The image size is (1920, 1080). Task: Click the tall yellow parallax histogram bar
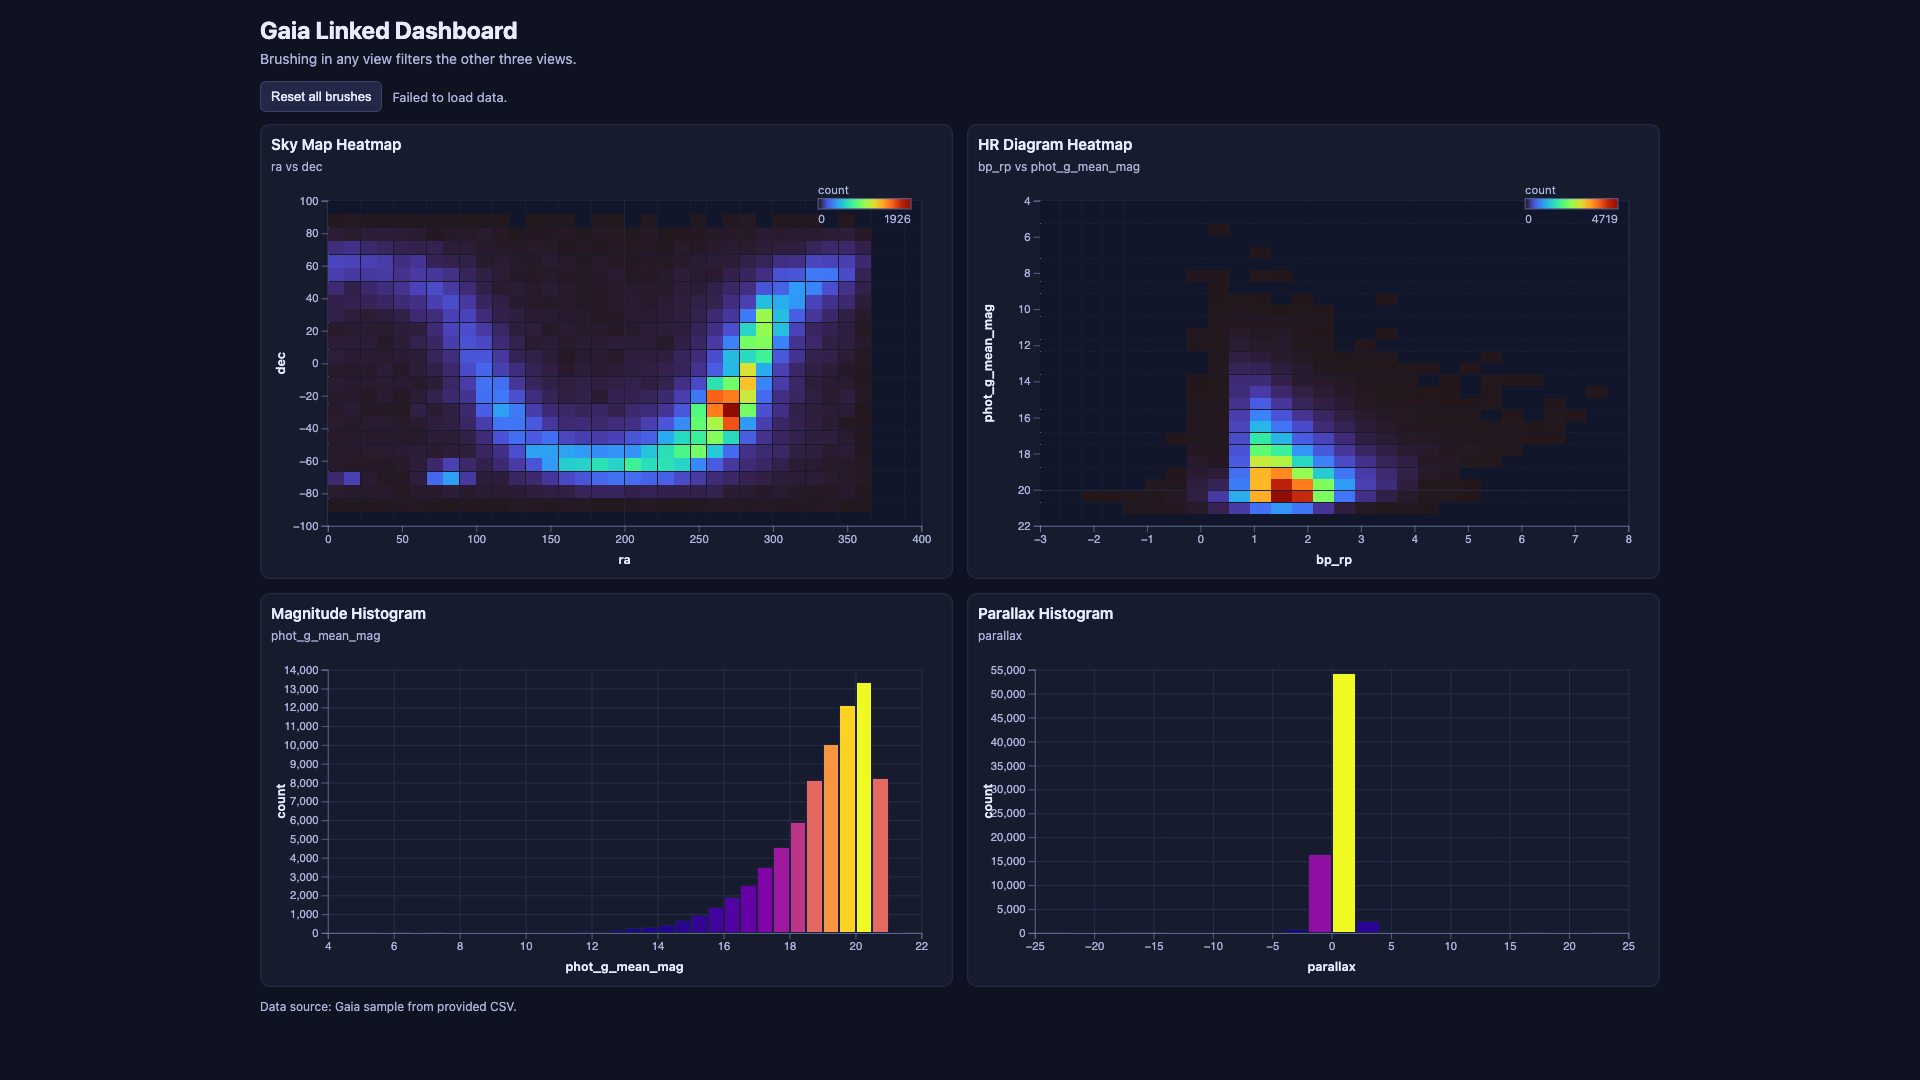tap(1344, 803)
